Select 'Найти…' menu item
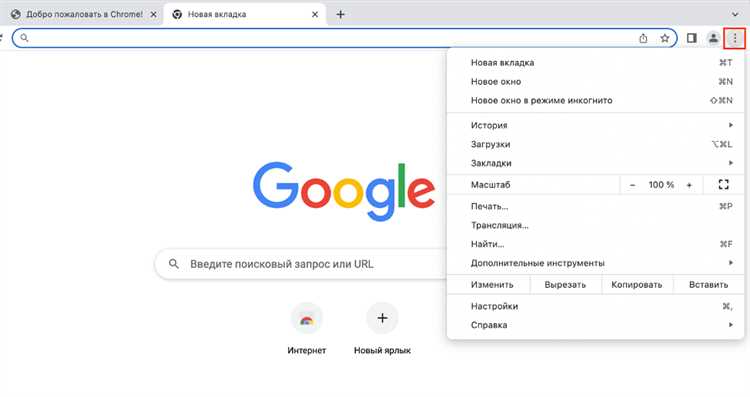Screen dimensions: 750x397 596,244
